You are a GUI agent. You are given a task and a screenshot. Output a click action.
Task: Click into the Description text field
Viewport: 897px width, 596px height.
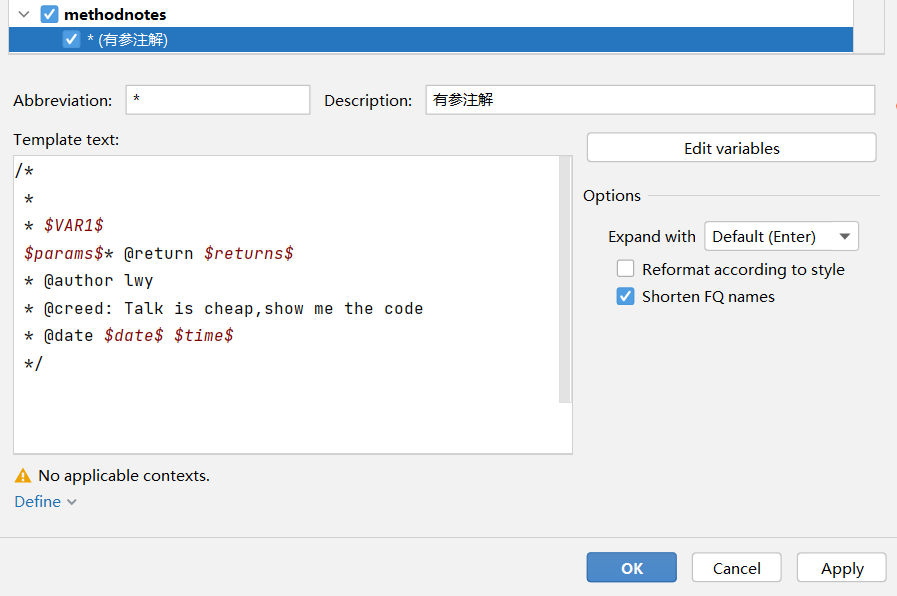point(650,100)
